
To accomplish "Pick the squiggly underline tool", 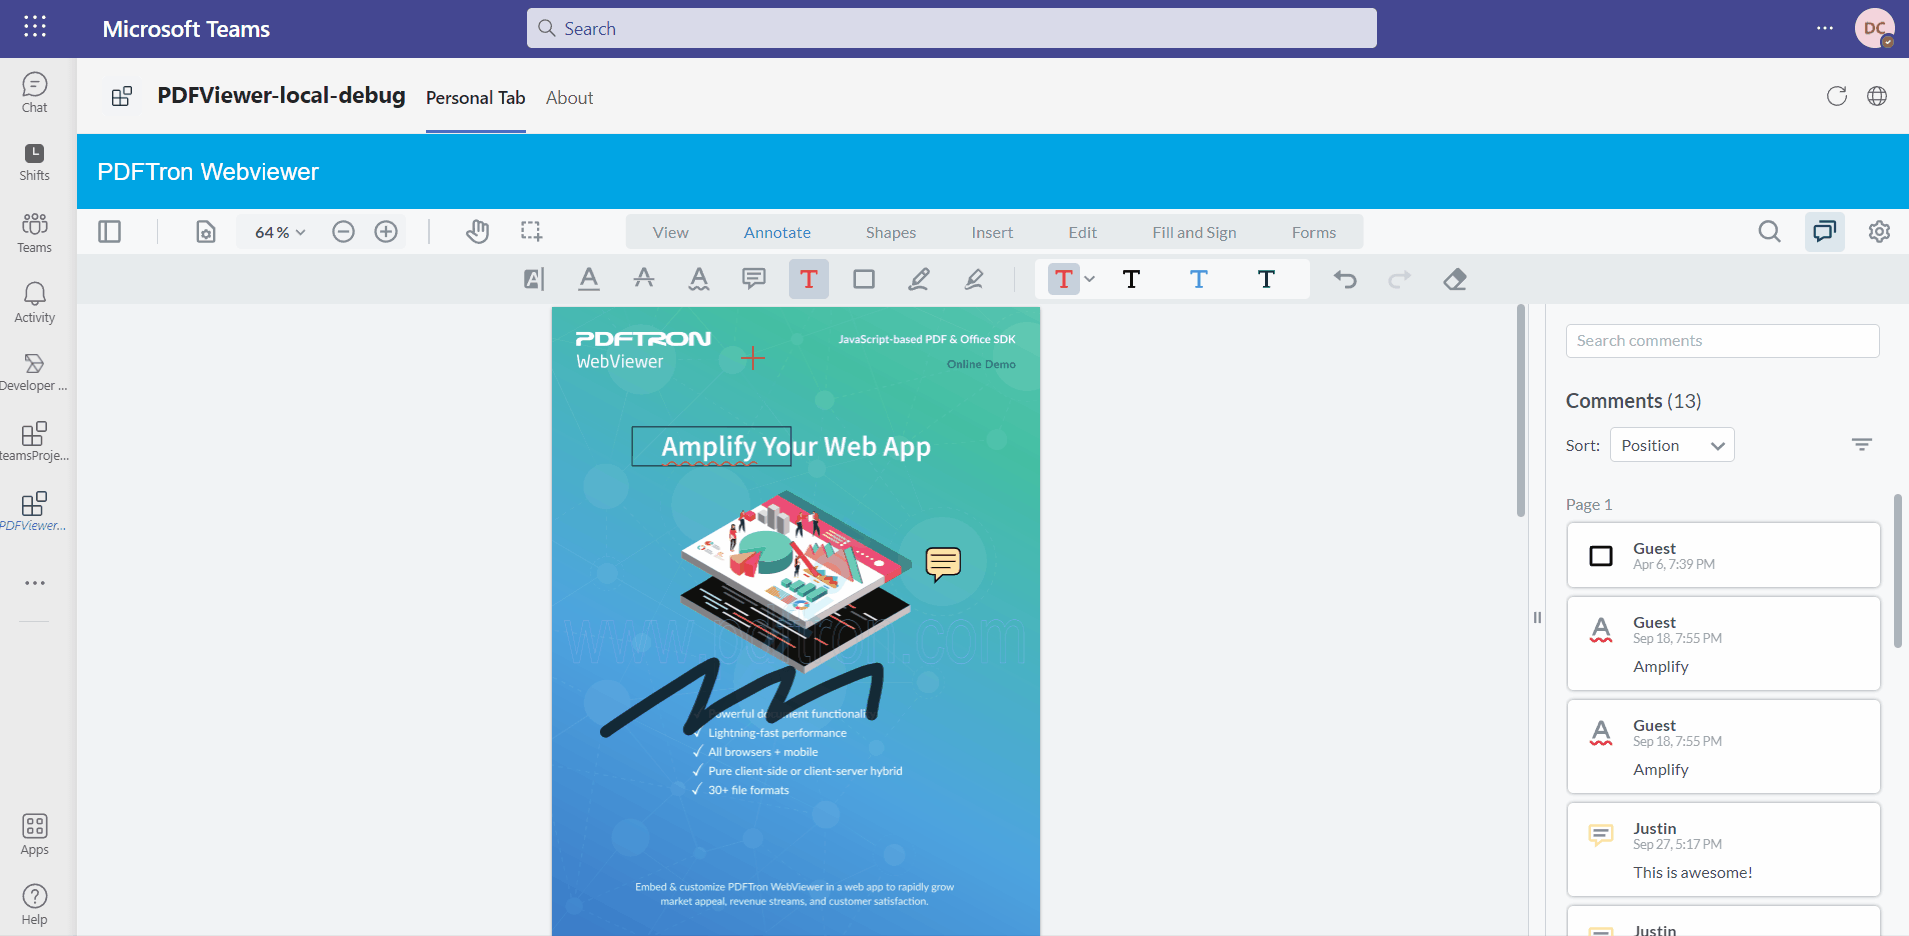I will coord(699,280).
